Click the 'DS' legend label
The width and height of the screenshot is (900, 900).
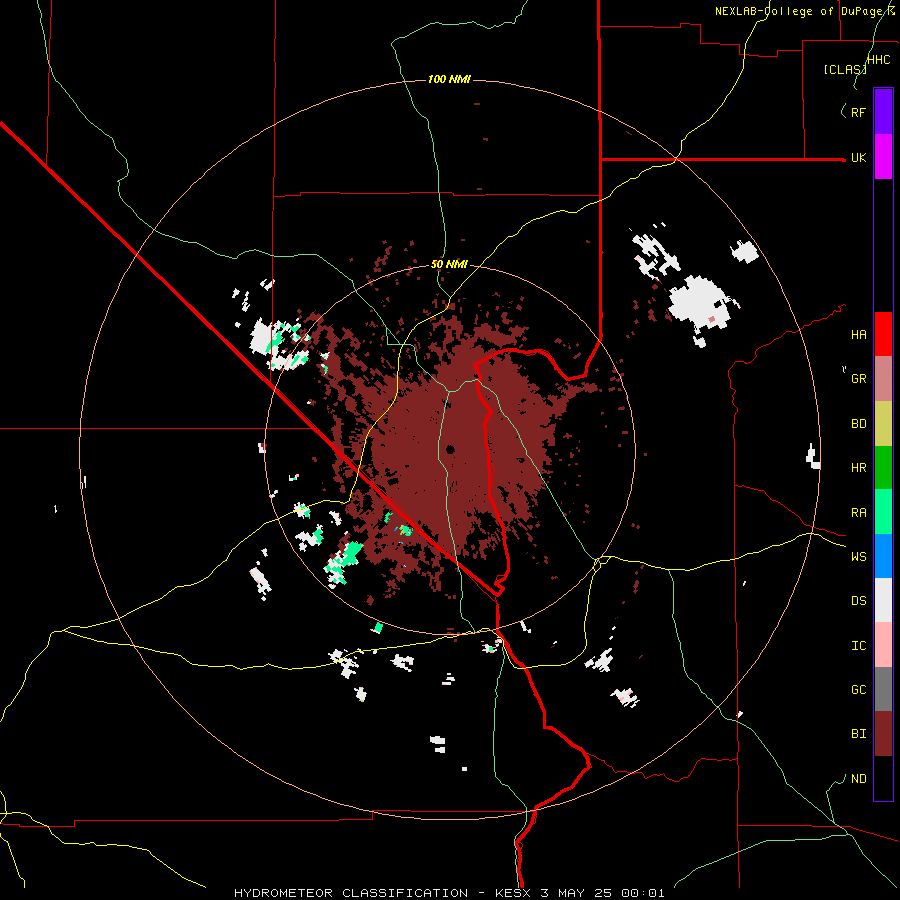click(859, 600)
